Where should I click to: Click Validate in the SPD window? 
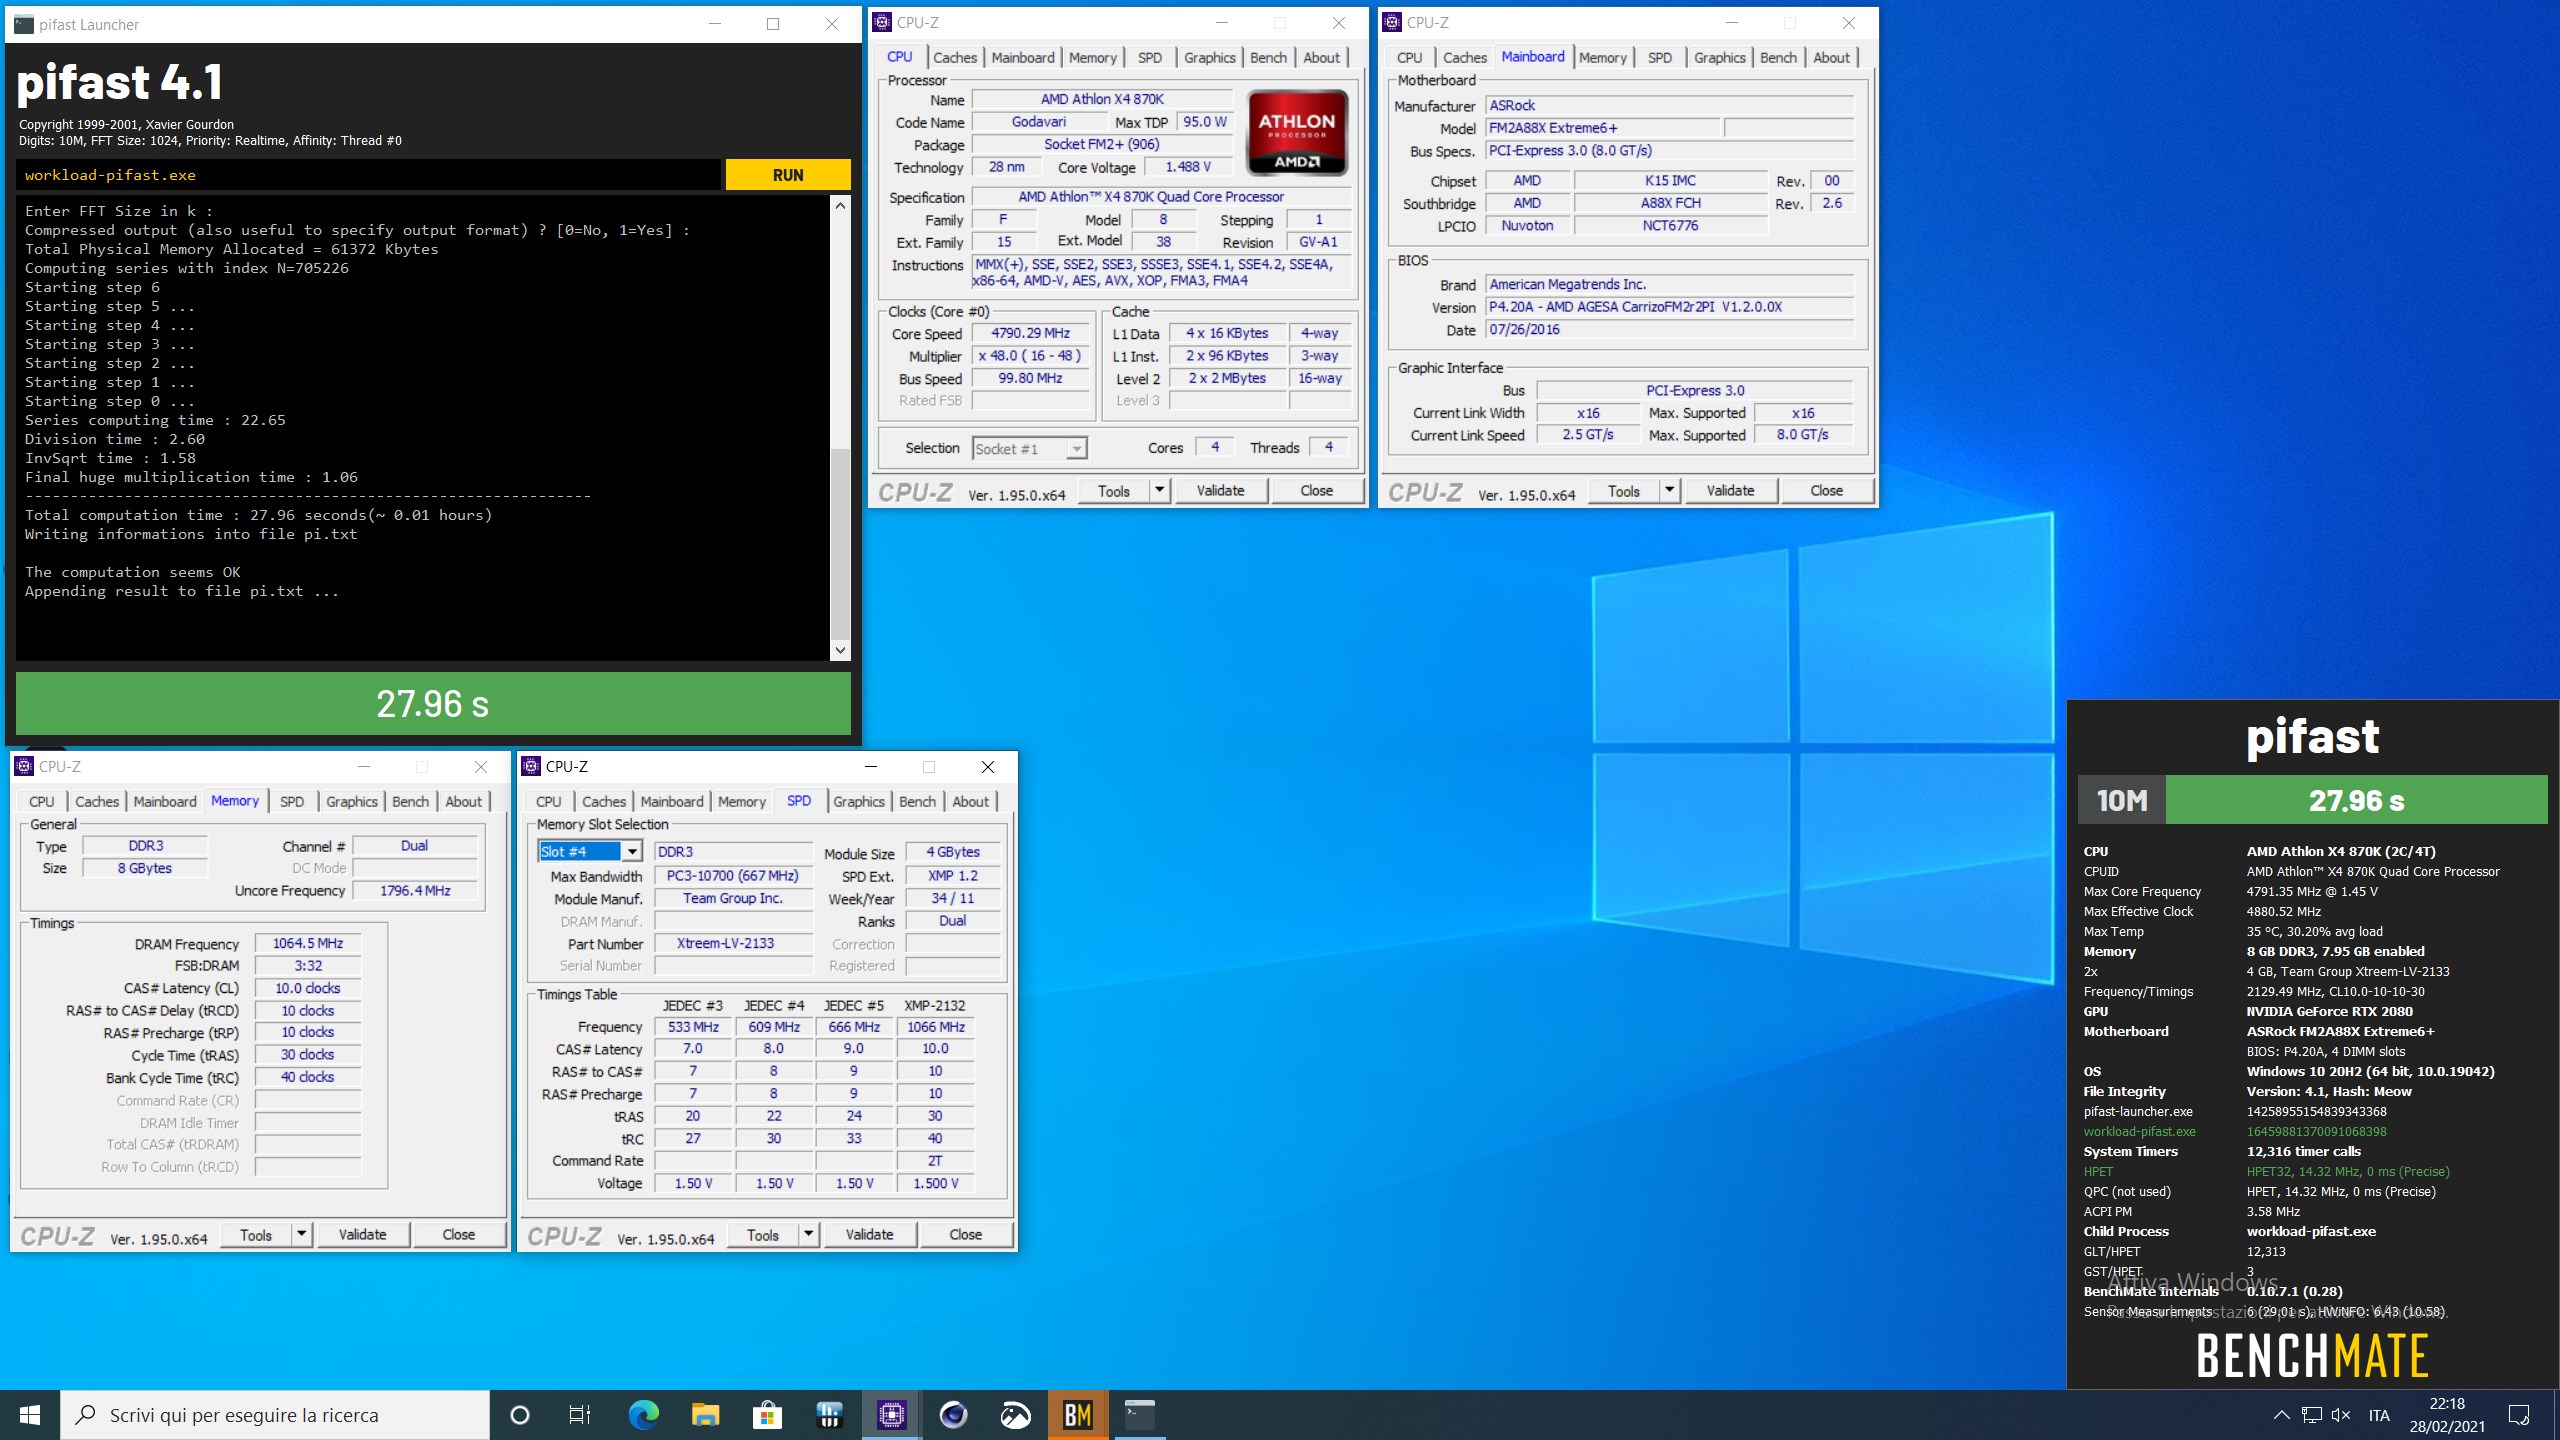point(869,1234)
